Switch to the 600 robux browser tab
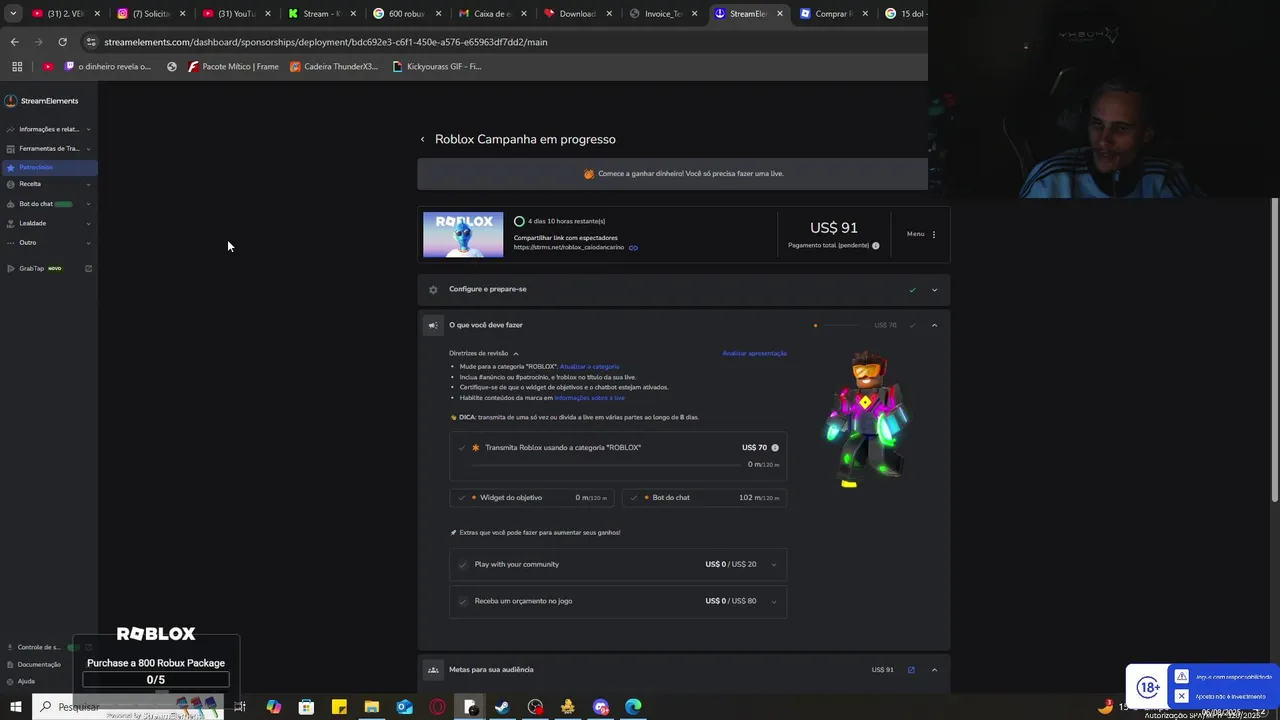Image resolution: width=1280 pixels, height=720 pixels. (407, 14)
